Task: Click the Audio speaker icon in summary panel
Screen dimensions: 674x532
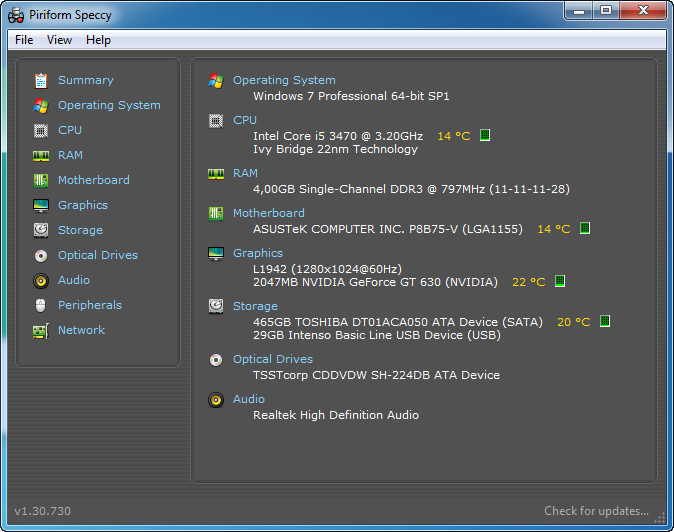Action: (216, 400)
